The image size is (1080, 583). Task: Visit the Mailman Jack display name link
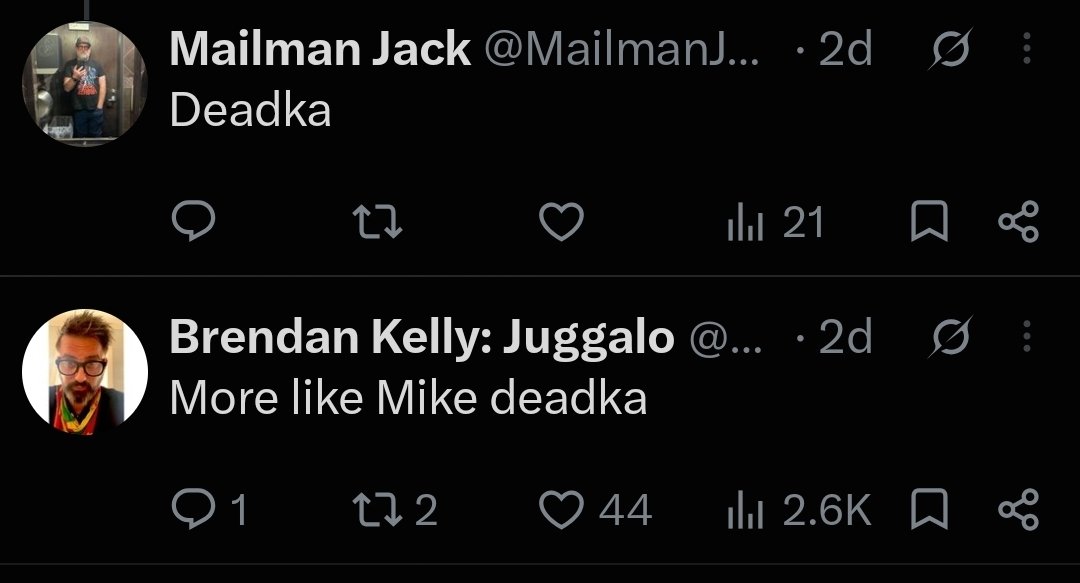[x=320, y=49]
